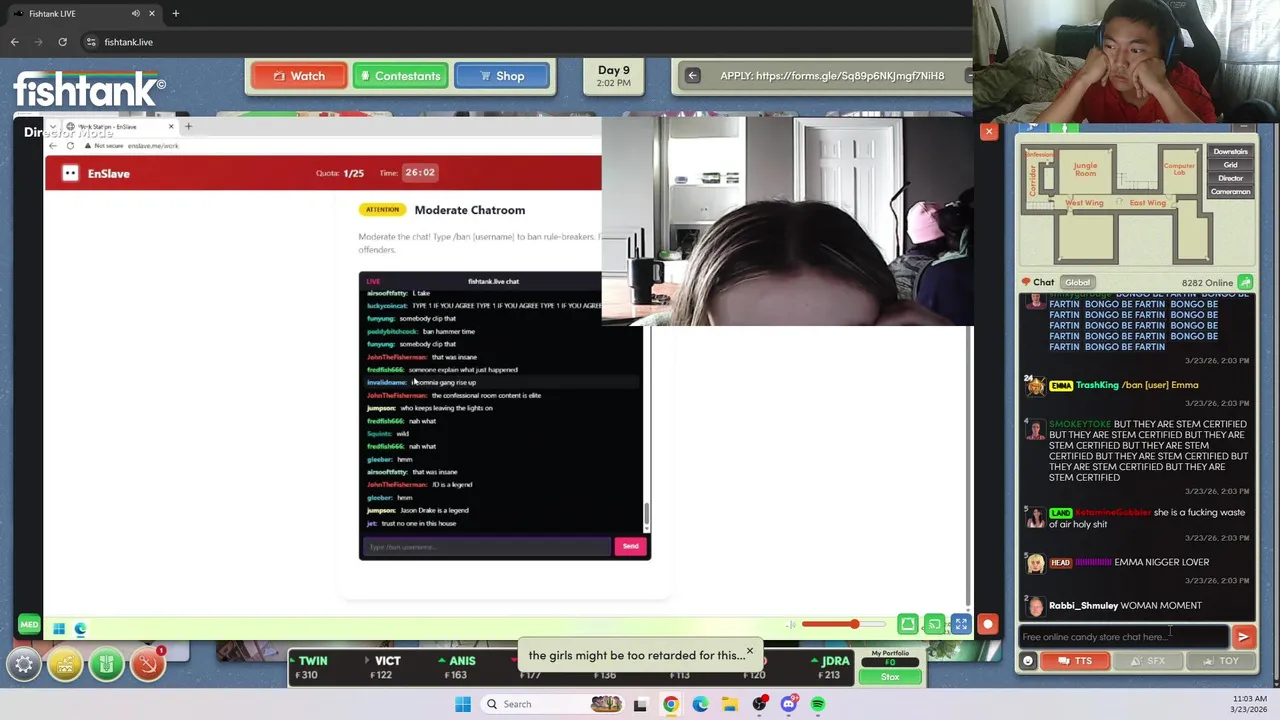Open the green overalls icon in the dock
The width and height of the screenshot is (1280, 720).
[106, 664]
